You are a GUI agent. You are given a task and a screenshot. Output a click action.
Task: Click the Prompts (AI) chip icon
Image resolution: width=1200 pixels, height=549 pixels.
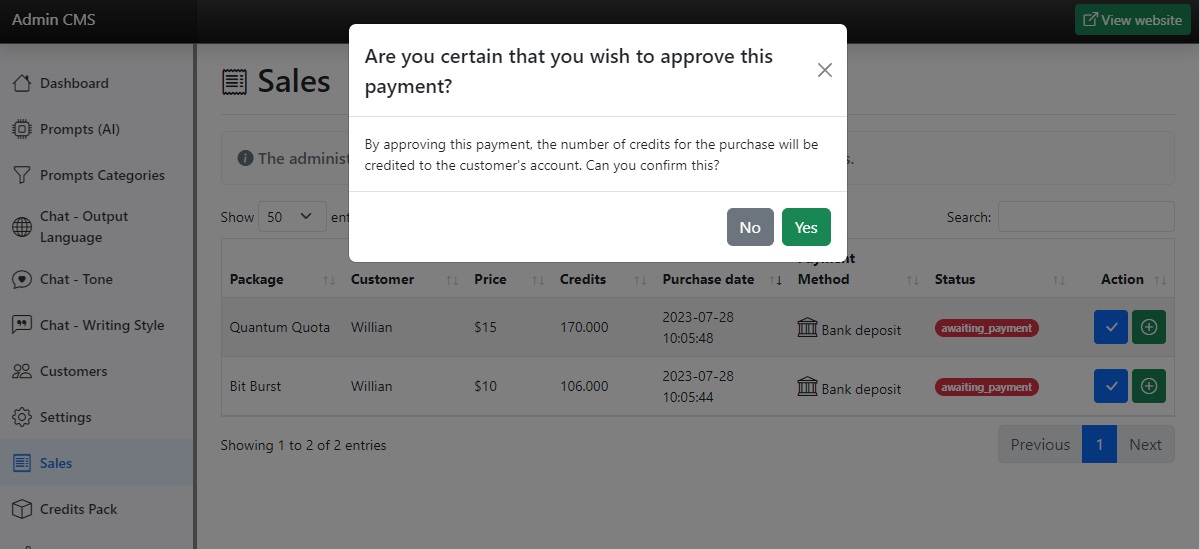[22, 129]
